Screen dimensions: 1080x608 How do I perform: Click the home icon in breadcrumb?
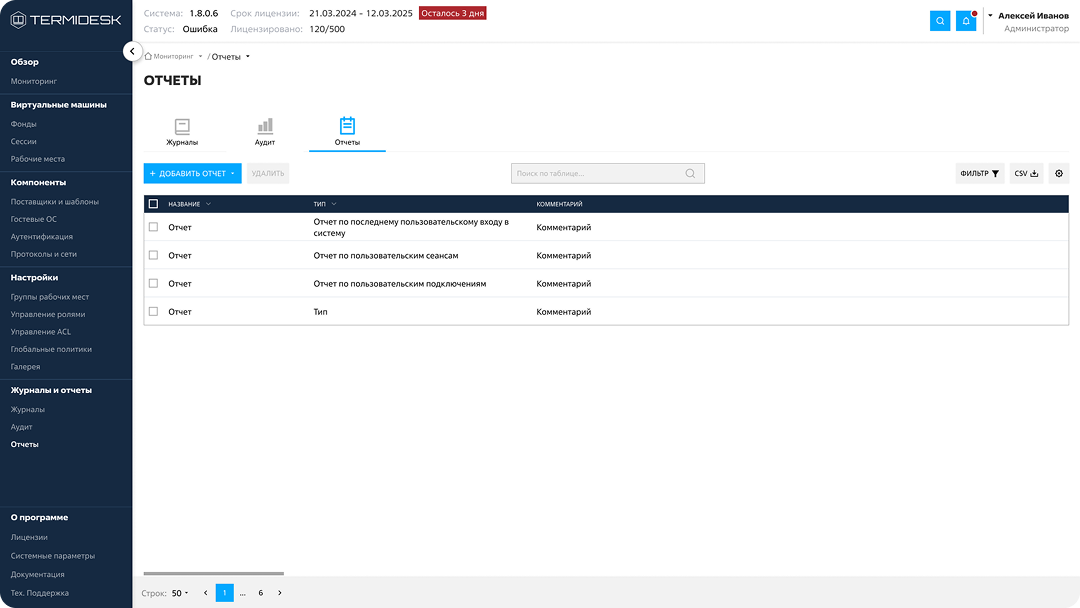[148, 57]
